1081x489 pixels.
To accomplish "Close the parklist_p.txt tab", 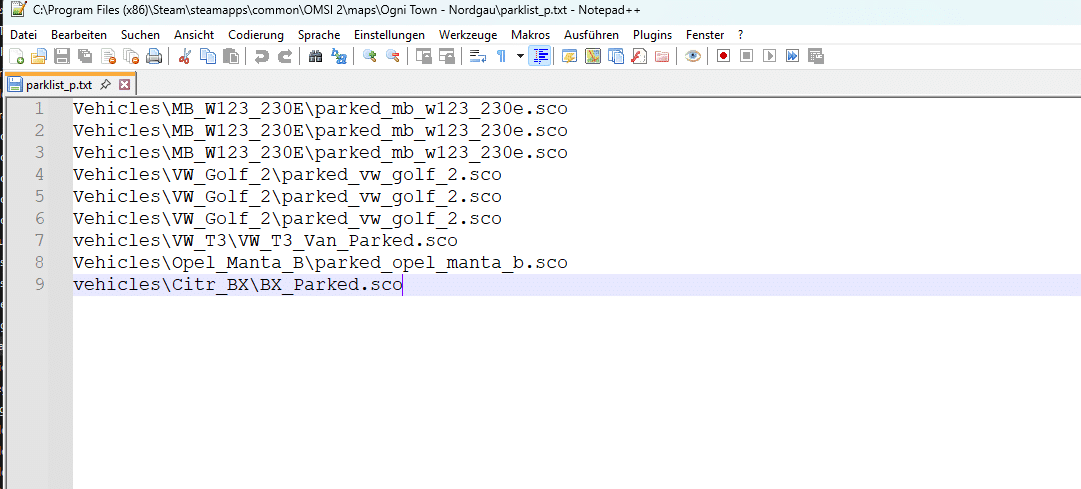I will 126,85.
